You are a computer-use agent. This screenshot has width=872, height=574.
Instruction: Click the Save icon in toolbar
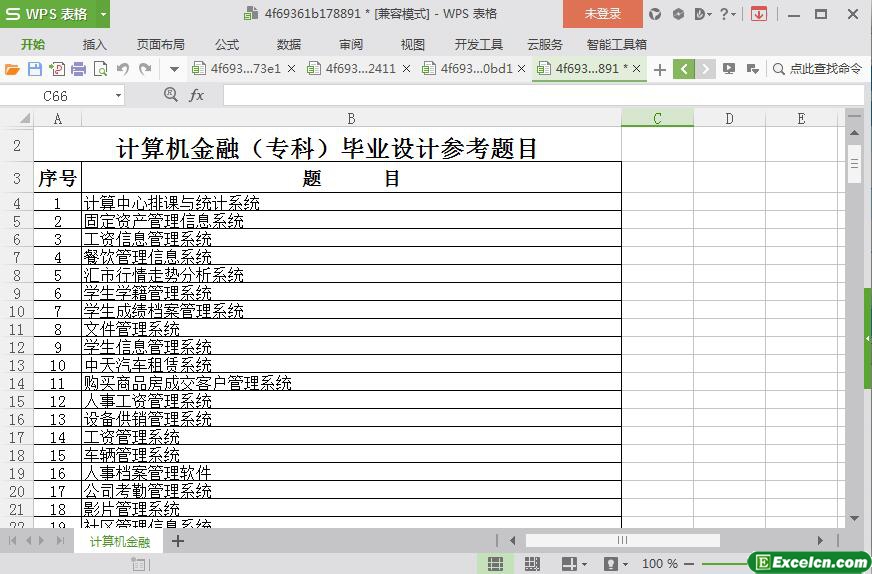(34, 69)
